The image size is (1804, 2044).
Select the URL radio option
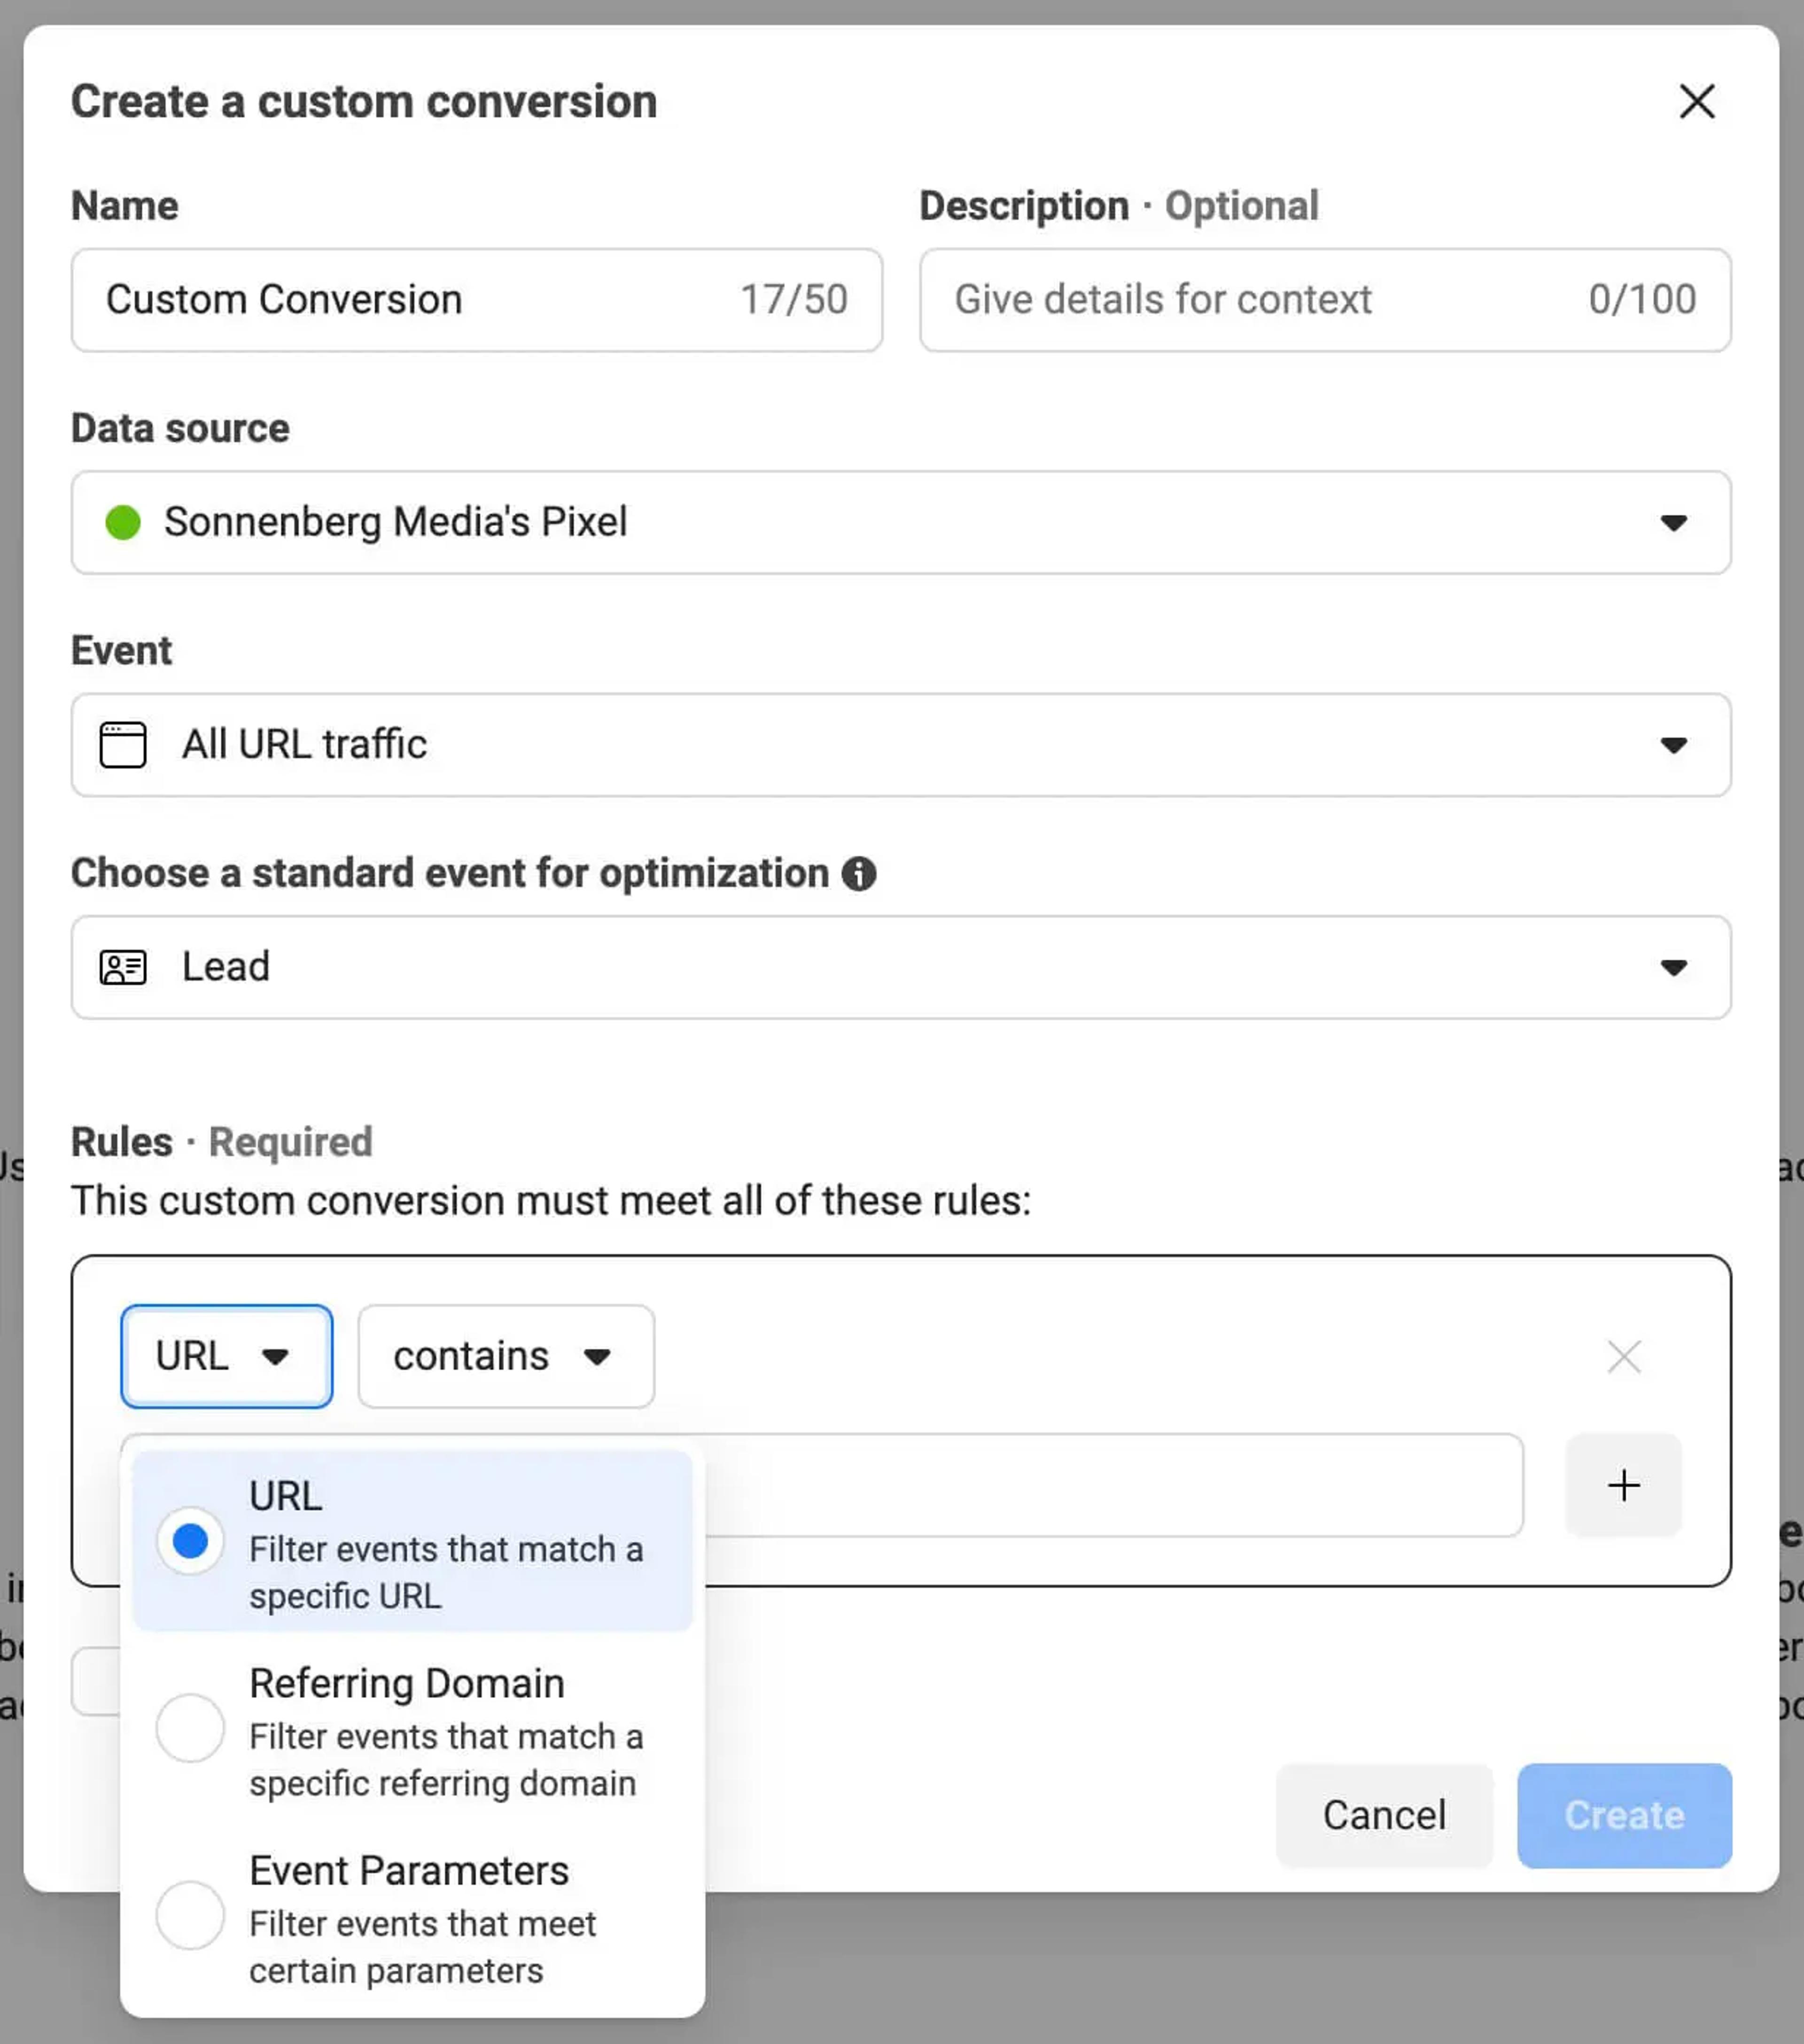tap(190, 1541)
